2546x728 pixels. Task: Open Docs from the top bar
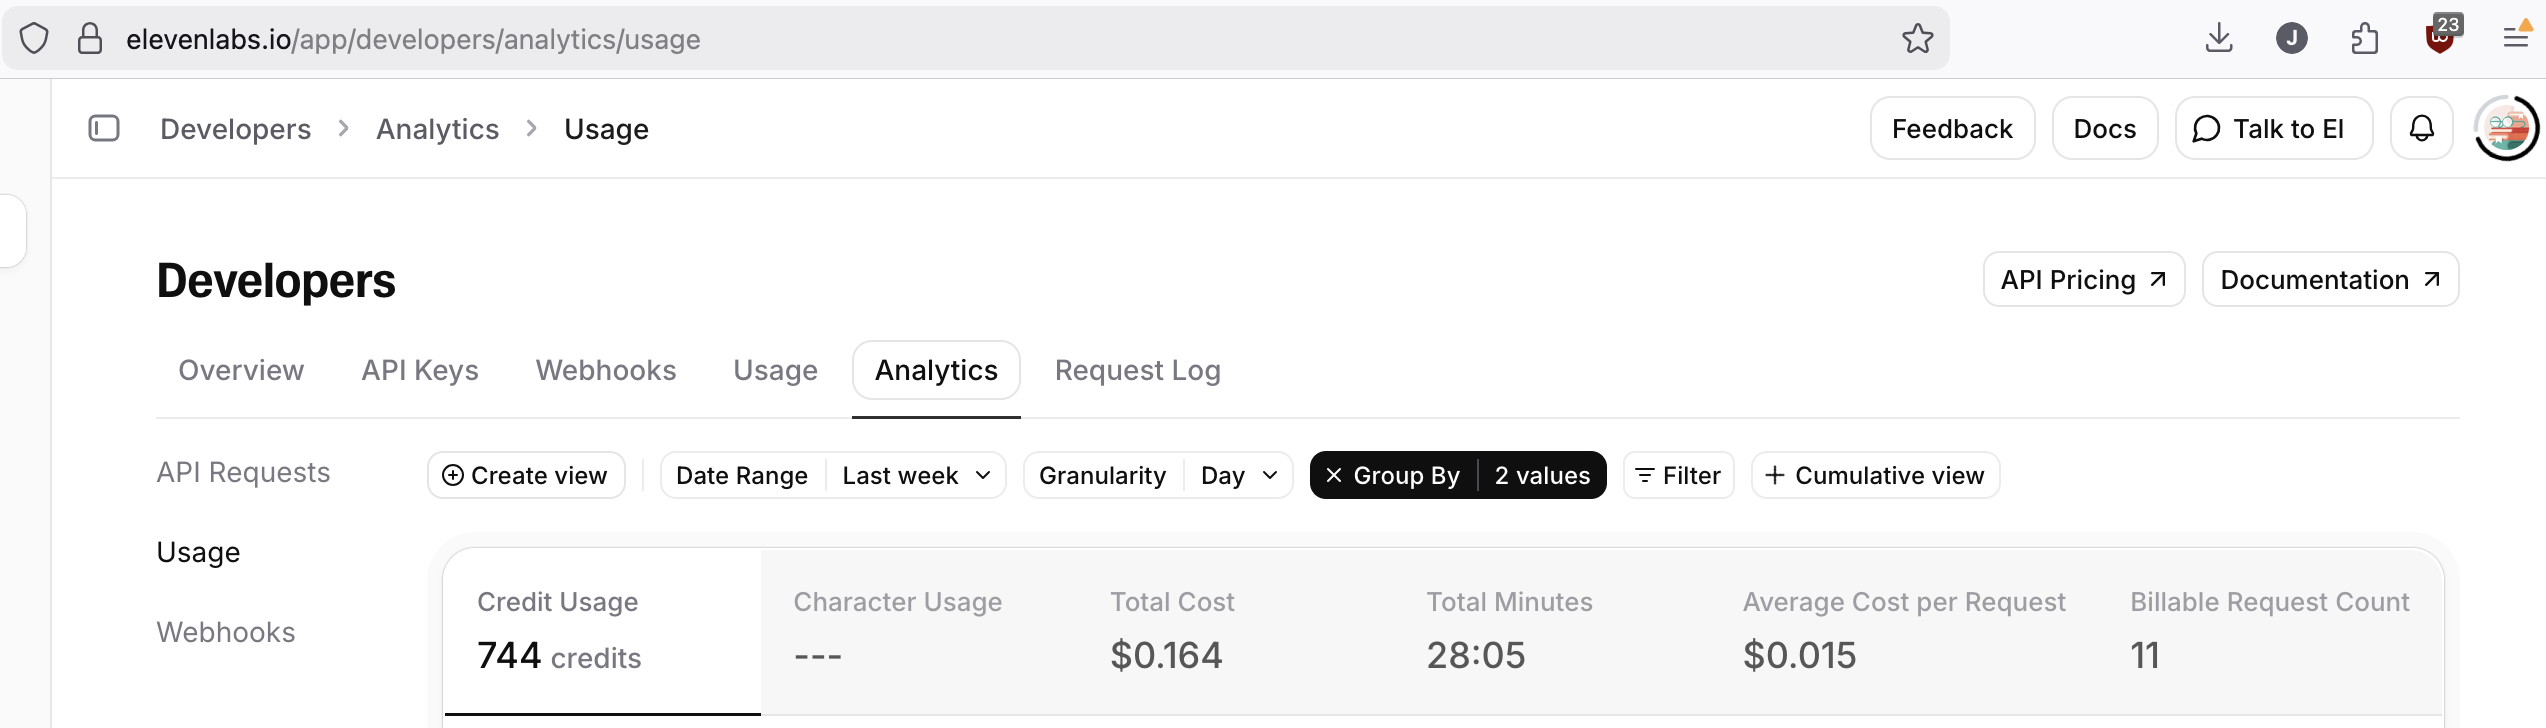point(2105,128)
